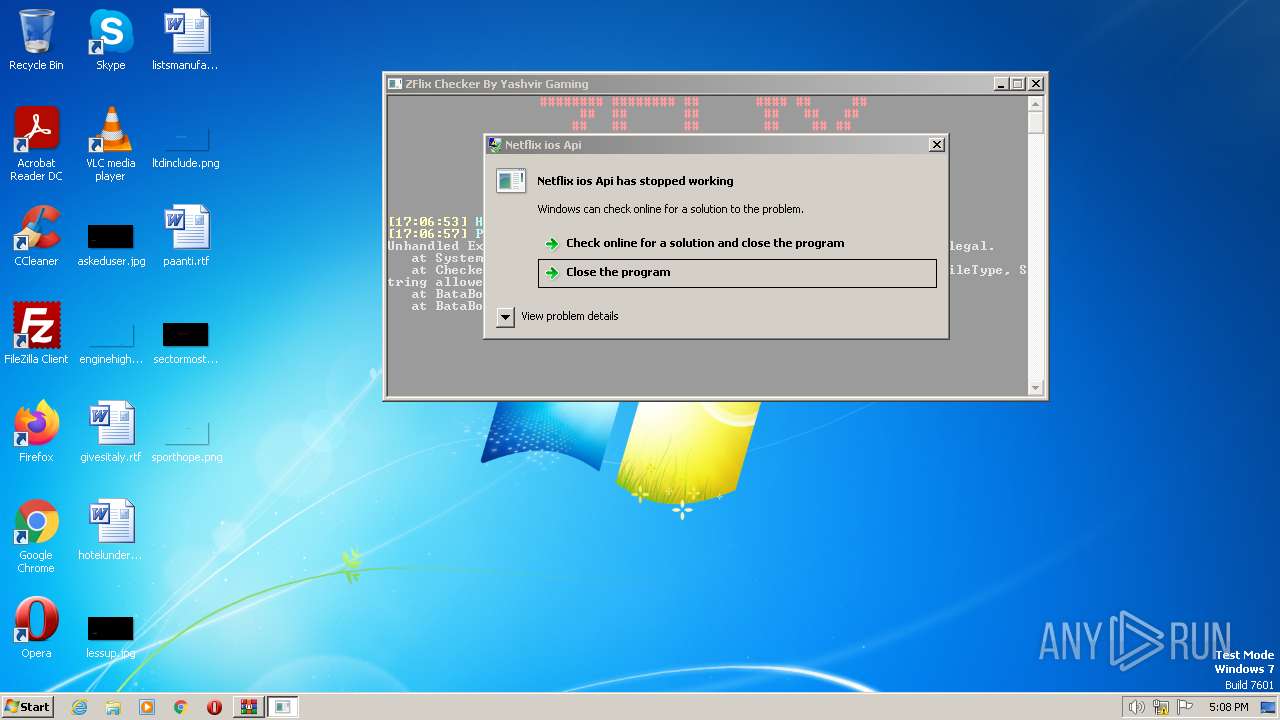The image size is (1280, 720).
Task: Click Opera icon in taskbar
Action: click(x=214, y=707)
